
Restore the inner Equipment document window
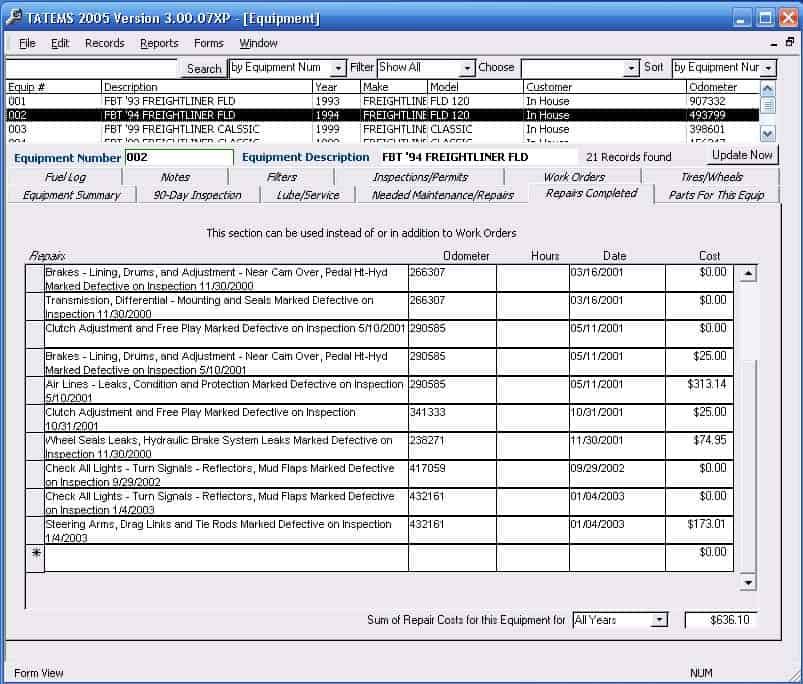tap(790, 42)
